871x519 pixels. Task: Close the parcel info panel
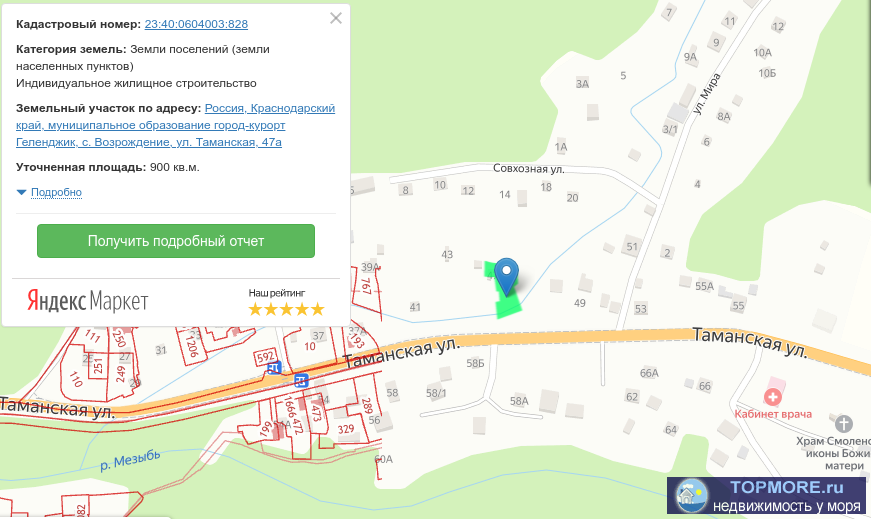tap(335, 18)
